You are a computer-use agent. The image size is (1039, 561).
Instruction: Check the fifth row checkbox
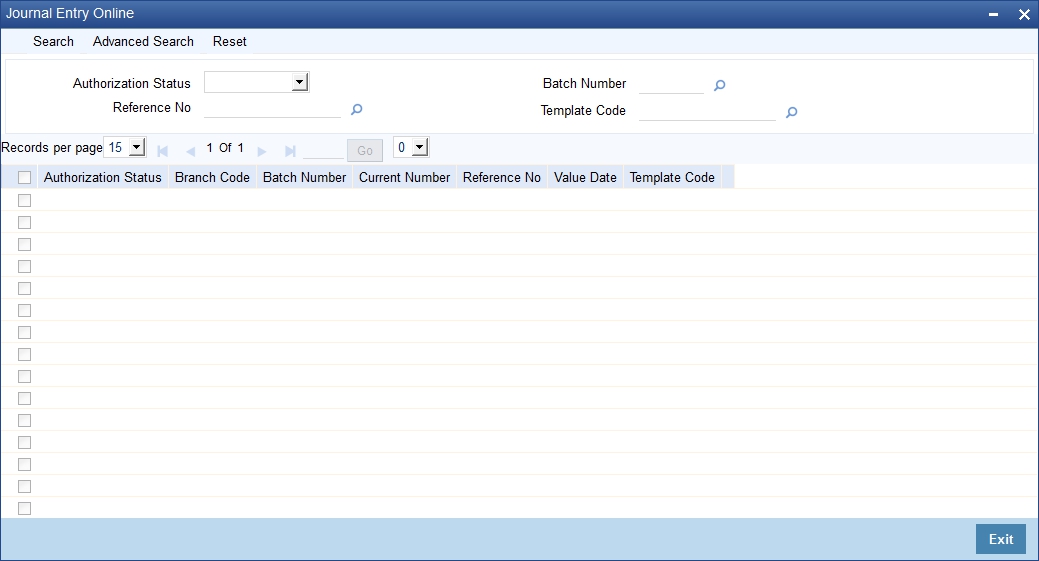tap(25, 288)
